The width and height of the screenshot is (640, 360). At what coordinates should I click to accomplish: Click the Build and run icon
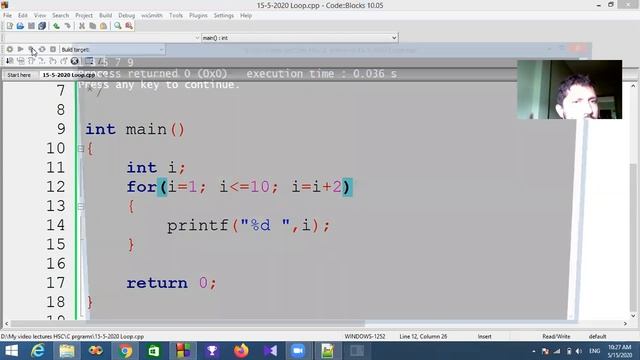click(x=31, y=49)
